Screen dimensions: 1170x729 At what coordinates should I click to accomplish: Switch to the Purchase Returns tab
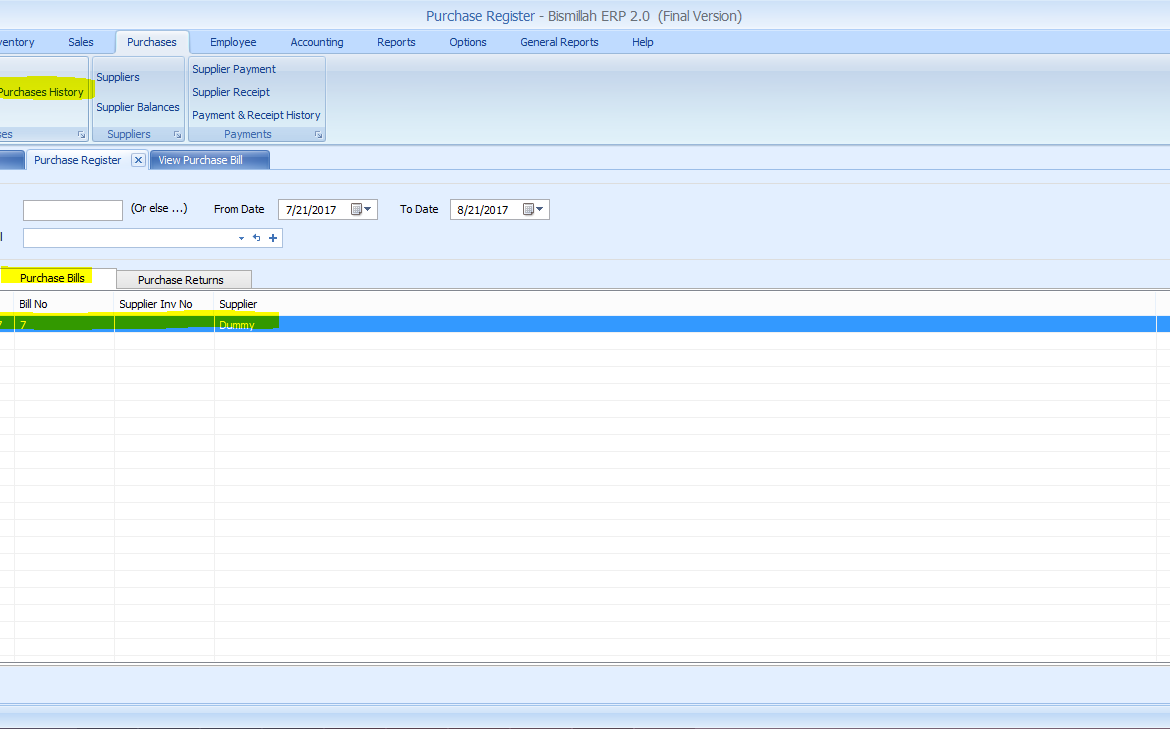pos(181,280)
